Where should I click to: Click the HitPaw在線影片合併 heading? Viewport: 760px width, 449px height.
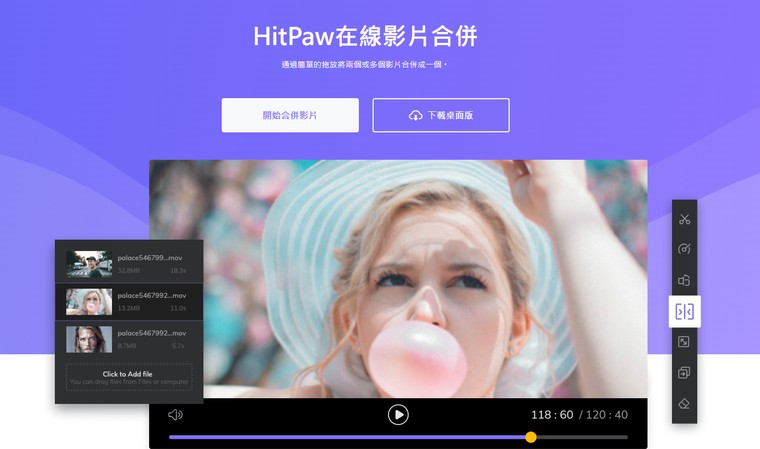pyautogui.click(x=365, y=36)
